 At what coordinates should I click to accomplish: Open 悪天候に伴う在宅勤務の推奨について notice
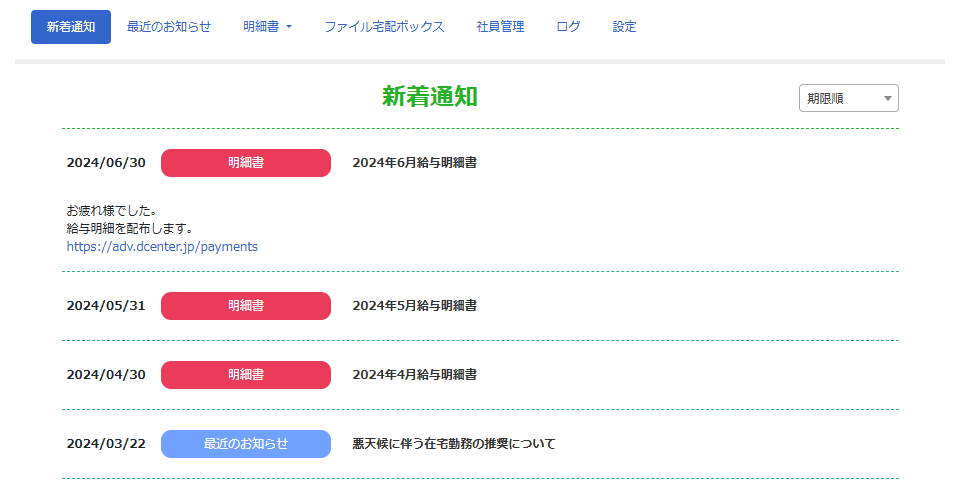coord(453,444)
